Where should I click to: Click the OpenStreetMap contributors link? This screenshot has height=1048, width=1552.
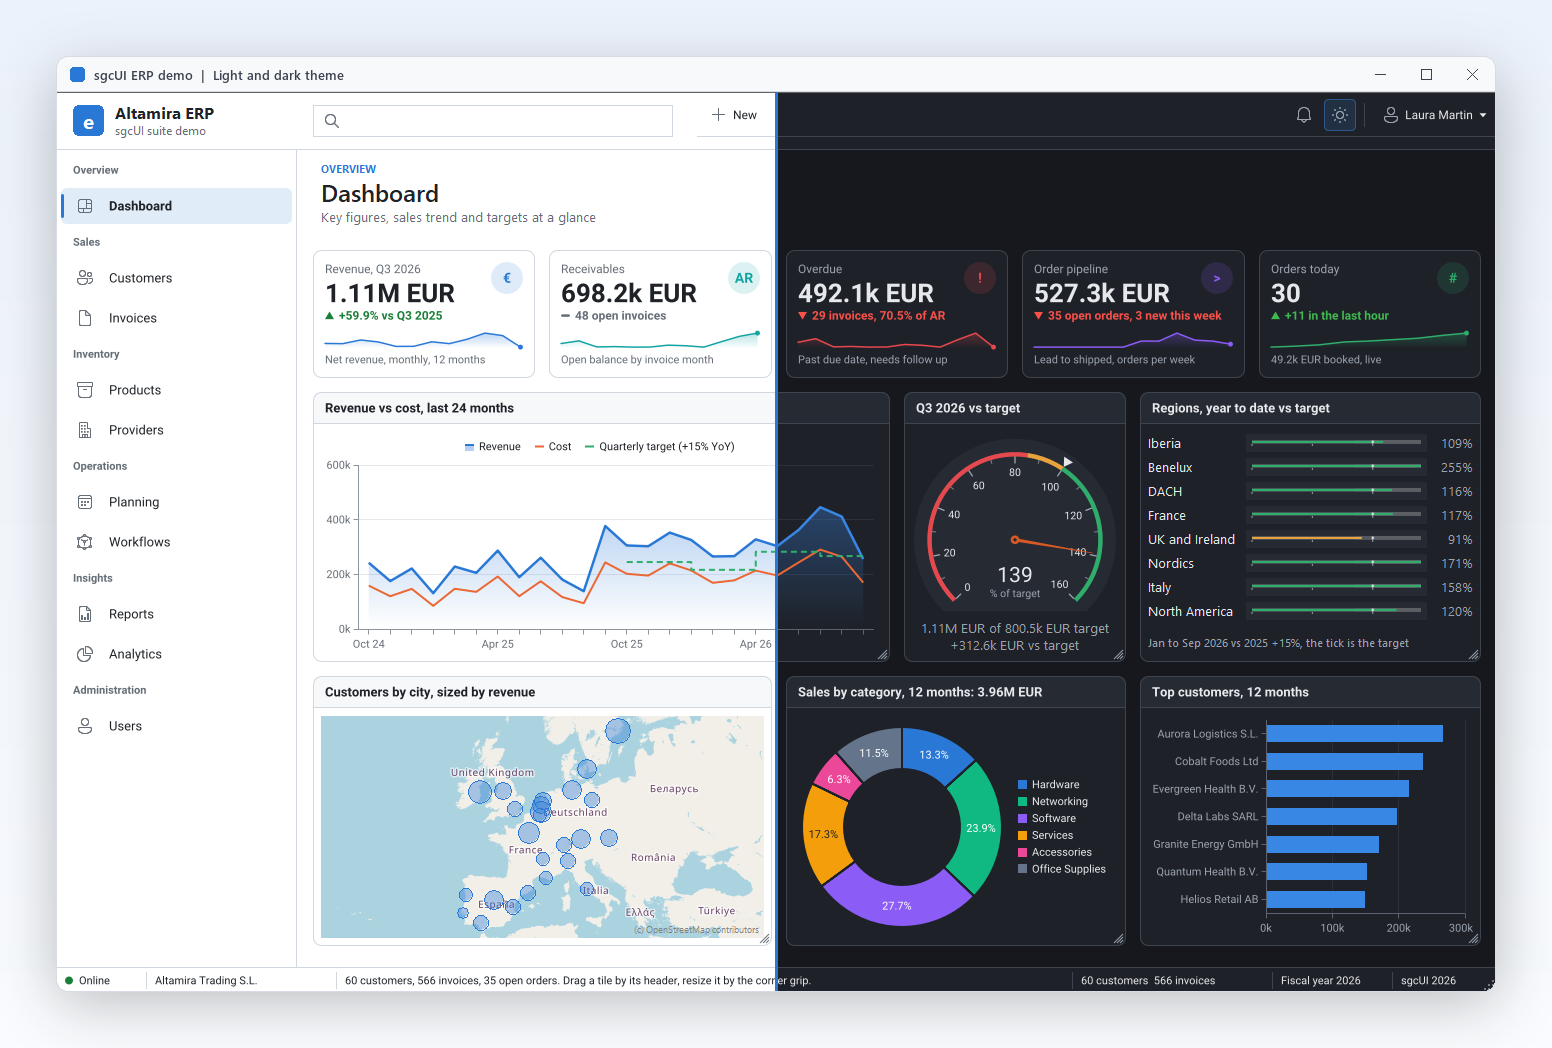pos(697,930)
